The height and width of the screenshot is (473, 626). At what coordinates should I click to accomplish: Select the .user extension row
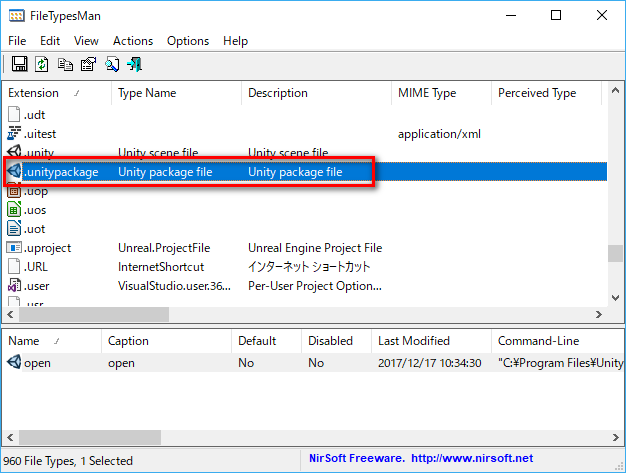click(305, 285)
